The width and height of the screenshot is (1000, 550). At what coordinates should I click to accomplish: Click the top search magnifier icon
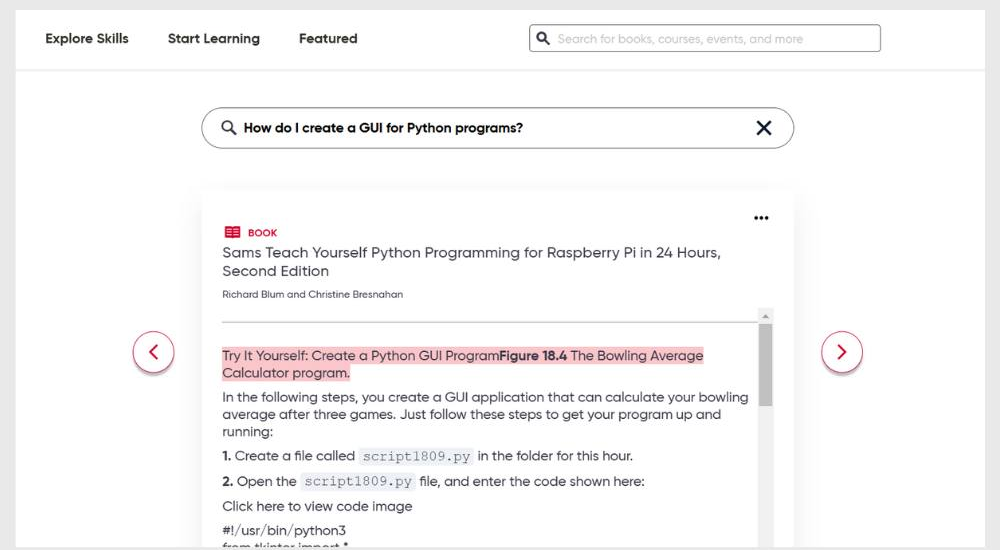click(x=543, y=38)
